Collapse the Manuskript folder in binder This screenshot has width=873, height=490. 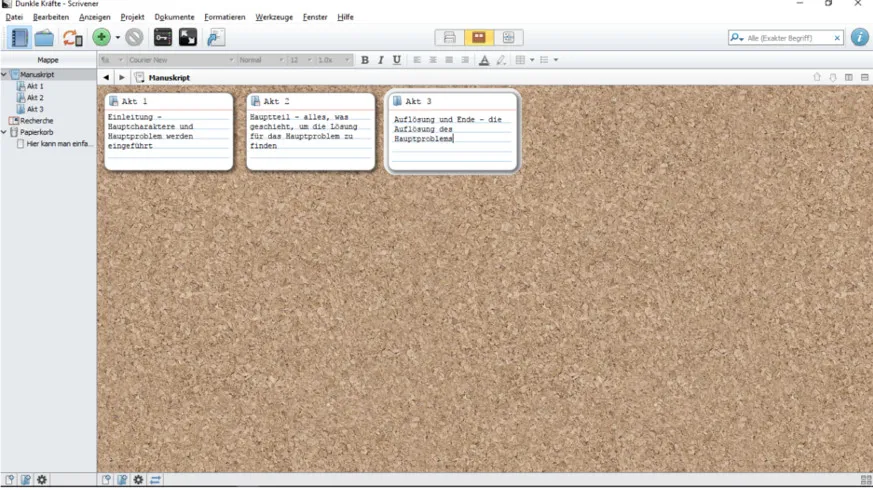4,75
